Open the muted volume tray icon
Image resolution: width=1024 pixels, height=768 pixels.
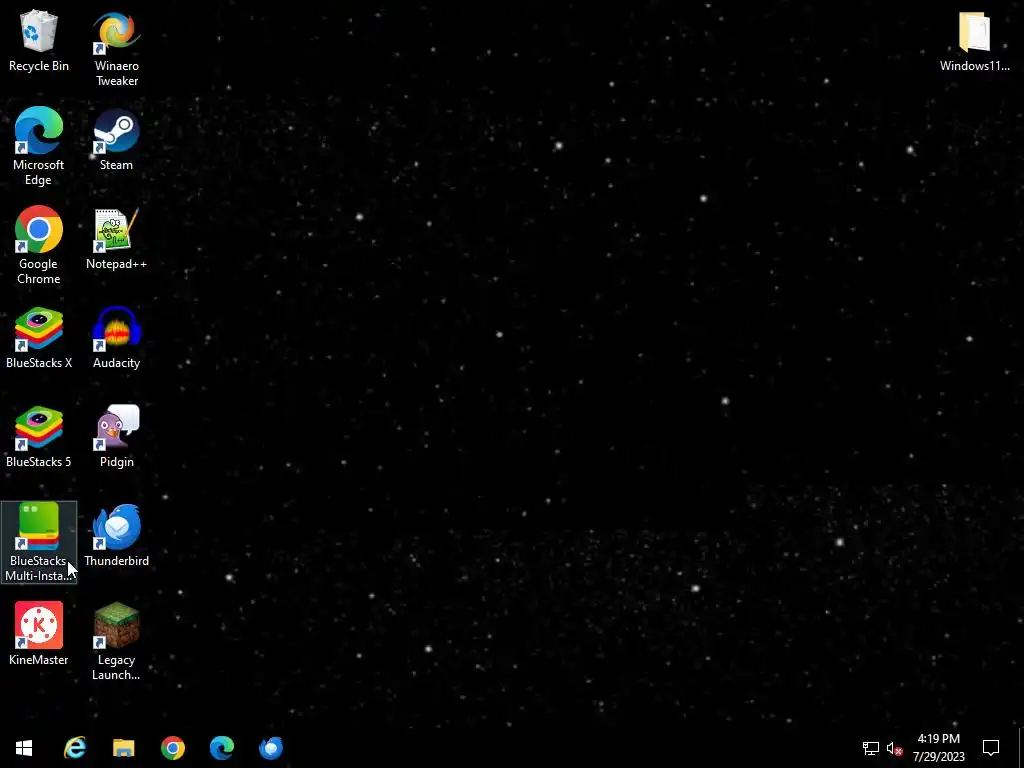pos(895,748)
